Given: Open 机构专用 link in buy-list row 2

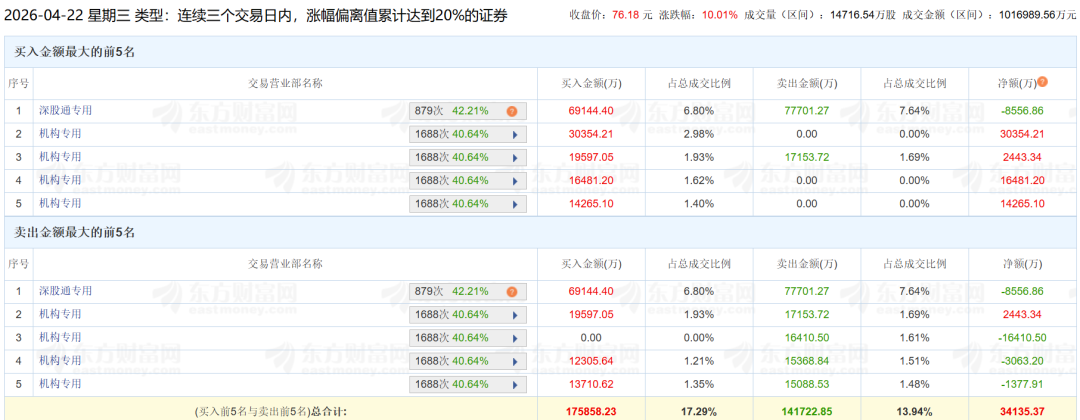Looking at the screenshot, I should click(x=59, y=134).
